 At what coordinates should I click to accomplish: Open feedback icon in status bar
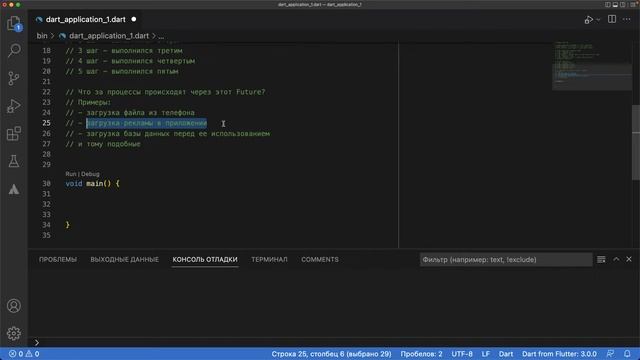pos(611,354)
